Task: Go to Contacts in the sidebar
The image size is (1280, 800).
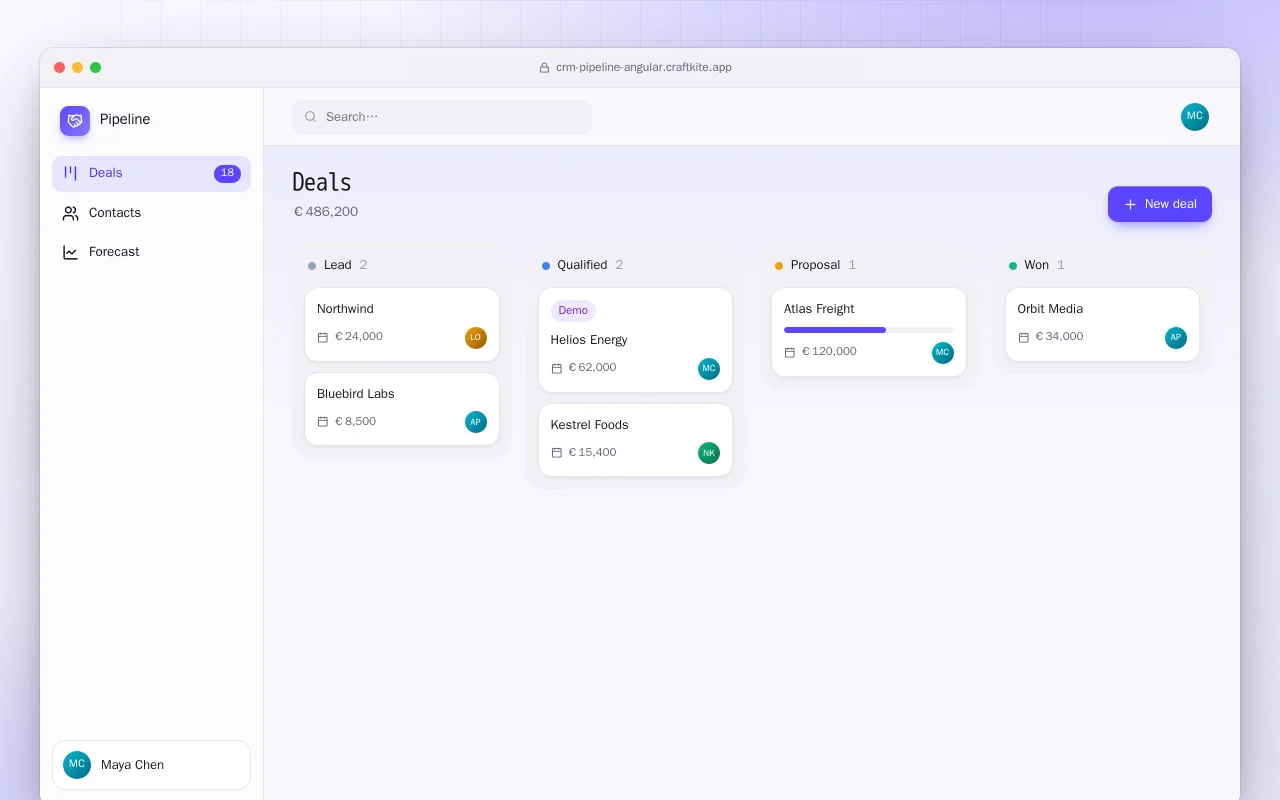Action: (151, 213)
